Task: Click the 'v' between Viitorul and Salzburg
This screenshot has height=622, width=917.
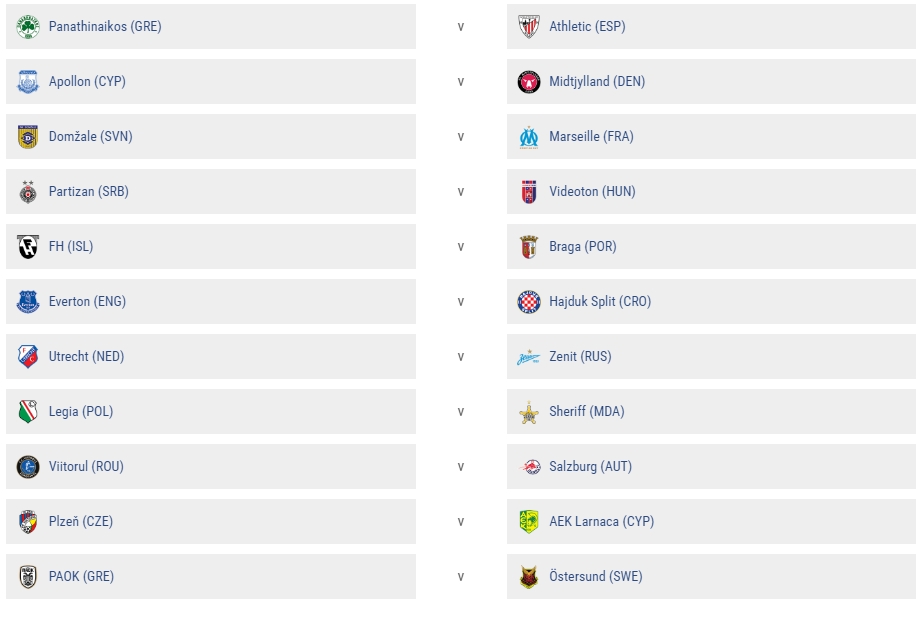Action: point(461,467)
